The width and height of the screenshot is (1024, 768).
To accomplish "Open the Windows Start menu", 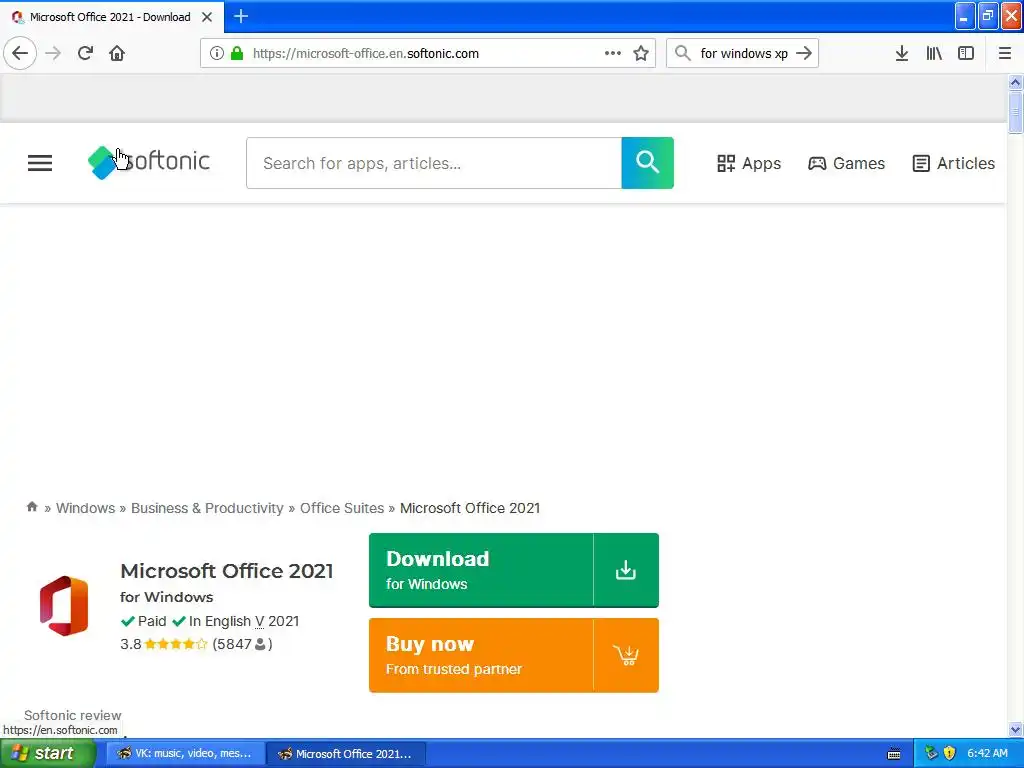I will tap(48, 754).
